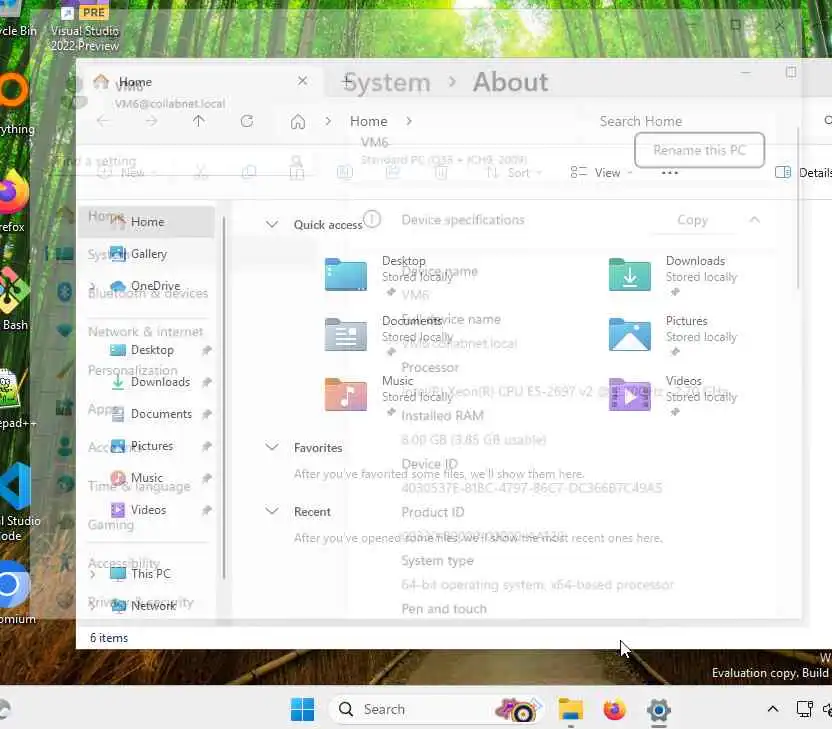This screenshot has height=729, width=832.
Task: Open Downloads in the navigation pane
Action: 146,381
